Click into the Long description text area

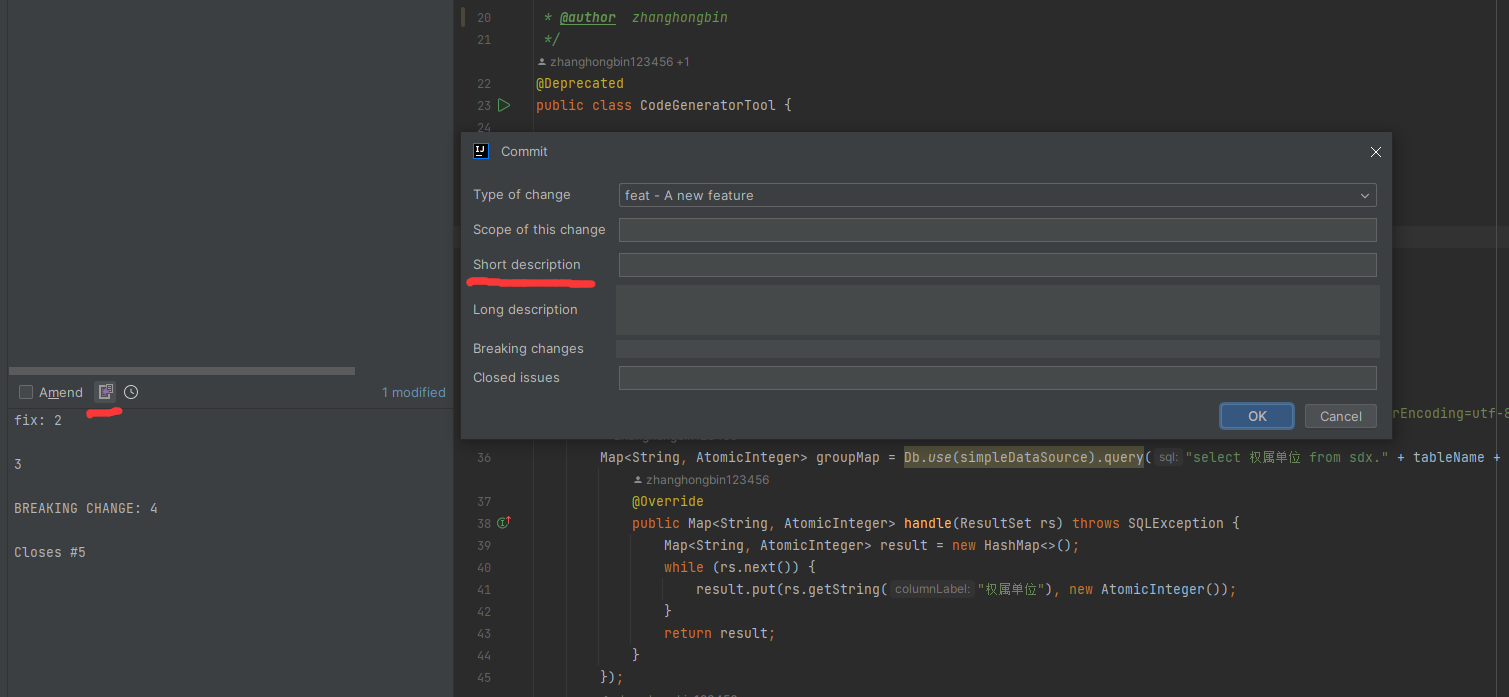(x=998, y=310)
